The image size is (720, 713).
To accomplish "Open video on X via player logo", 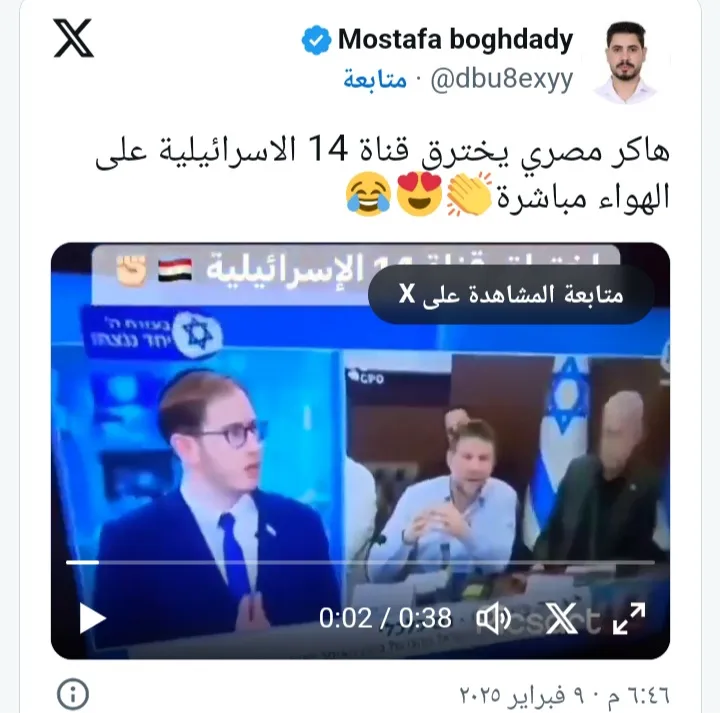I will click(x=561, y=618).
